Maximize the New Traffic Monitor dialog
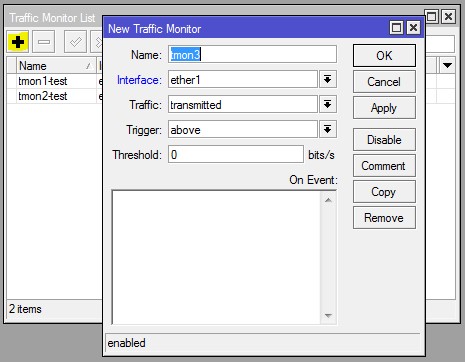This screenshot has width=465, height=362. 396,27
